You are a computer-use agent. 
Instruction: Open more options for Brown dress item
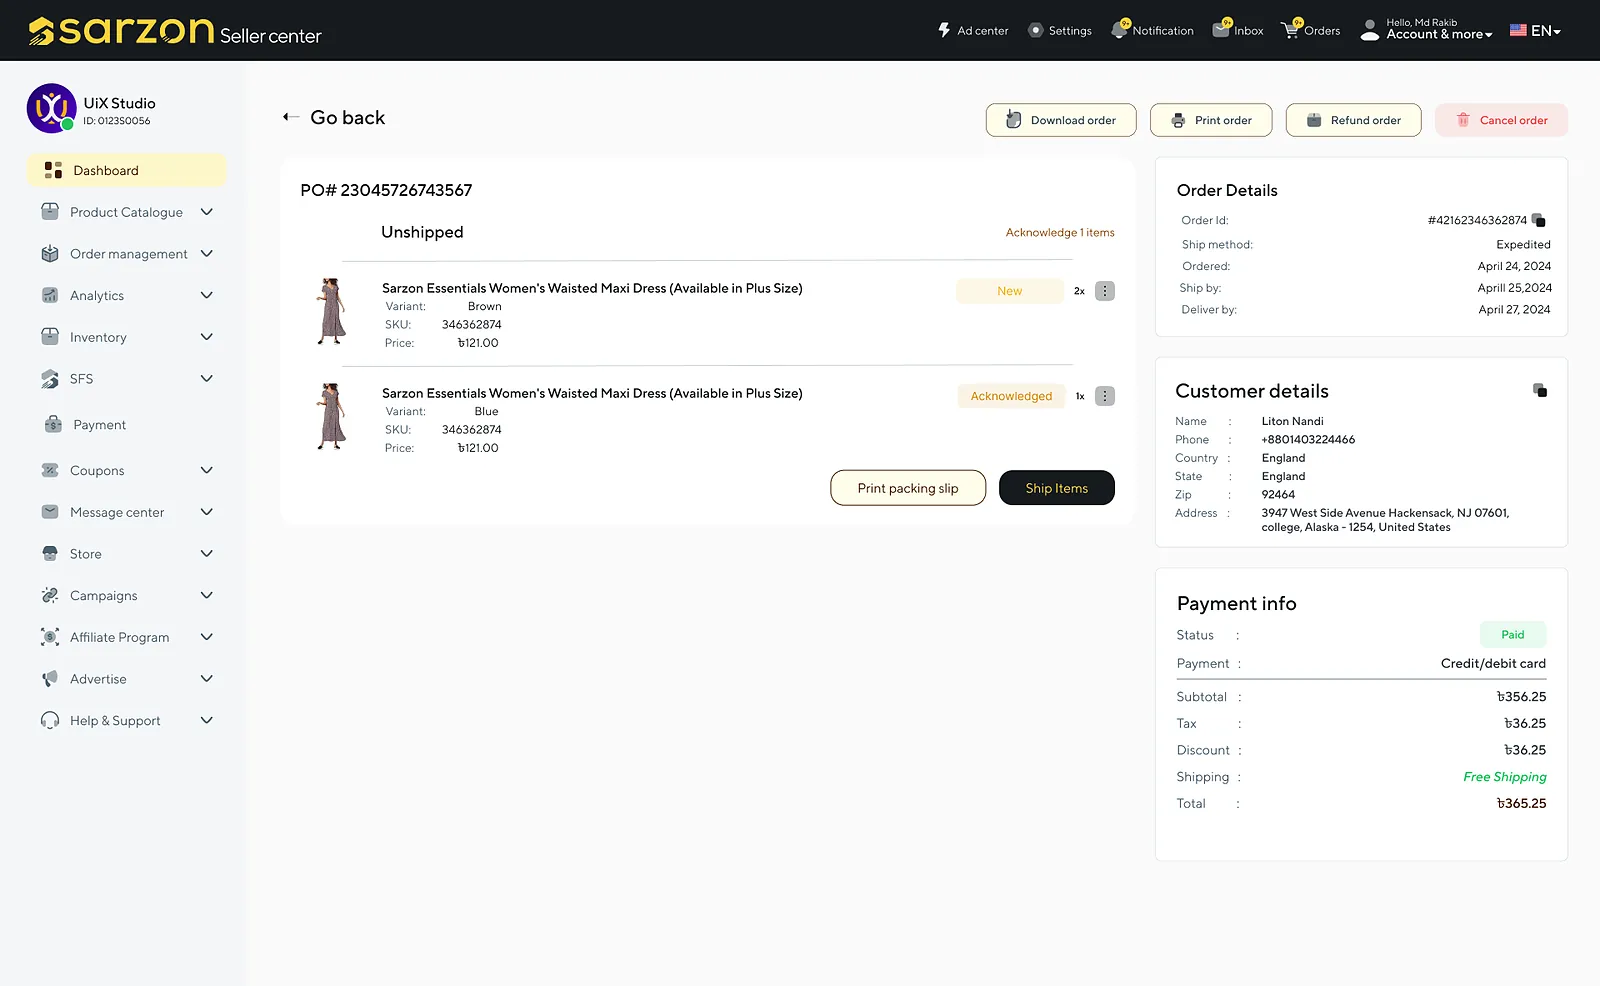(1105, 291)
